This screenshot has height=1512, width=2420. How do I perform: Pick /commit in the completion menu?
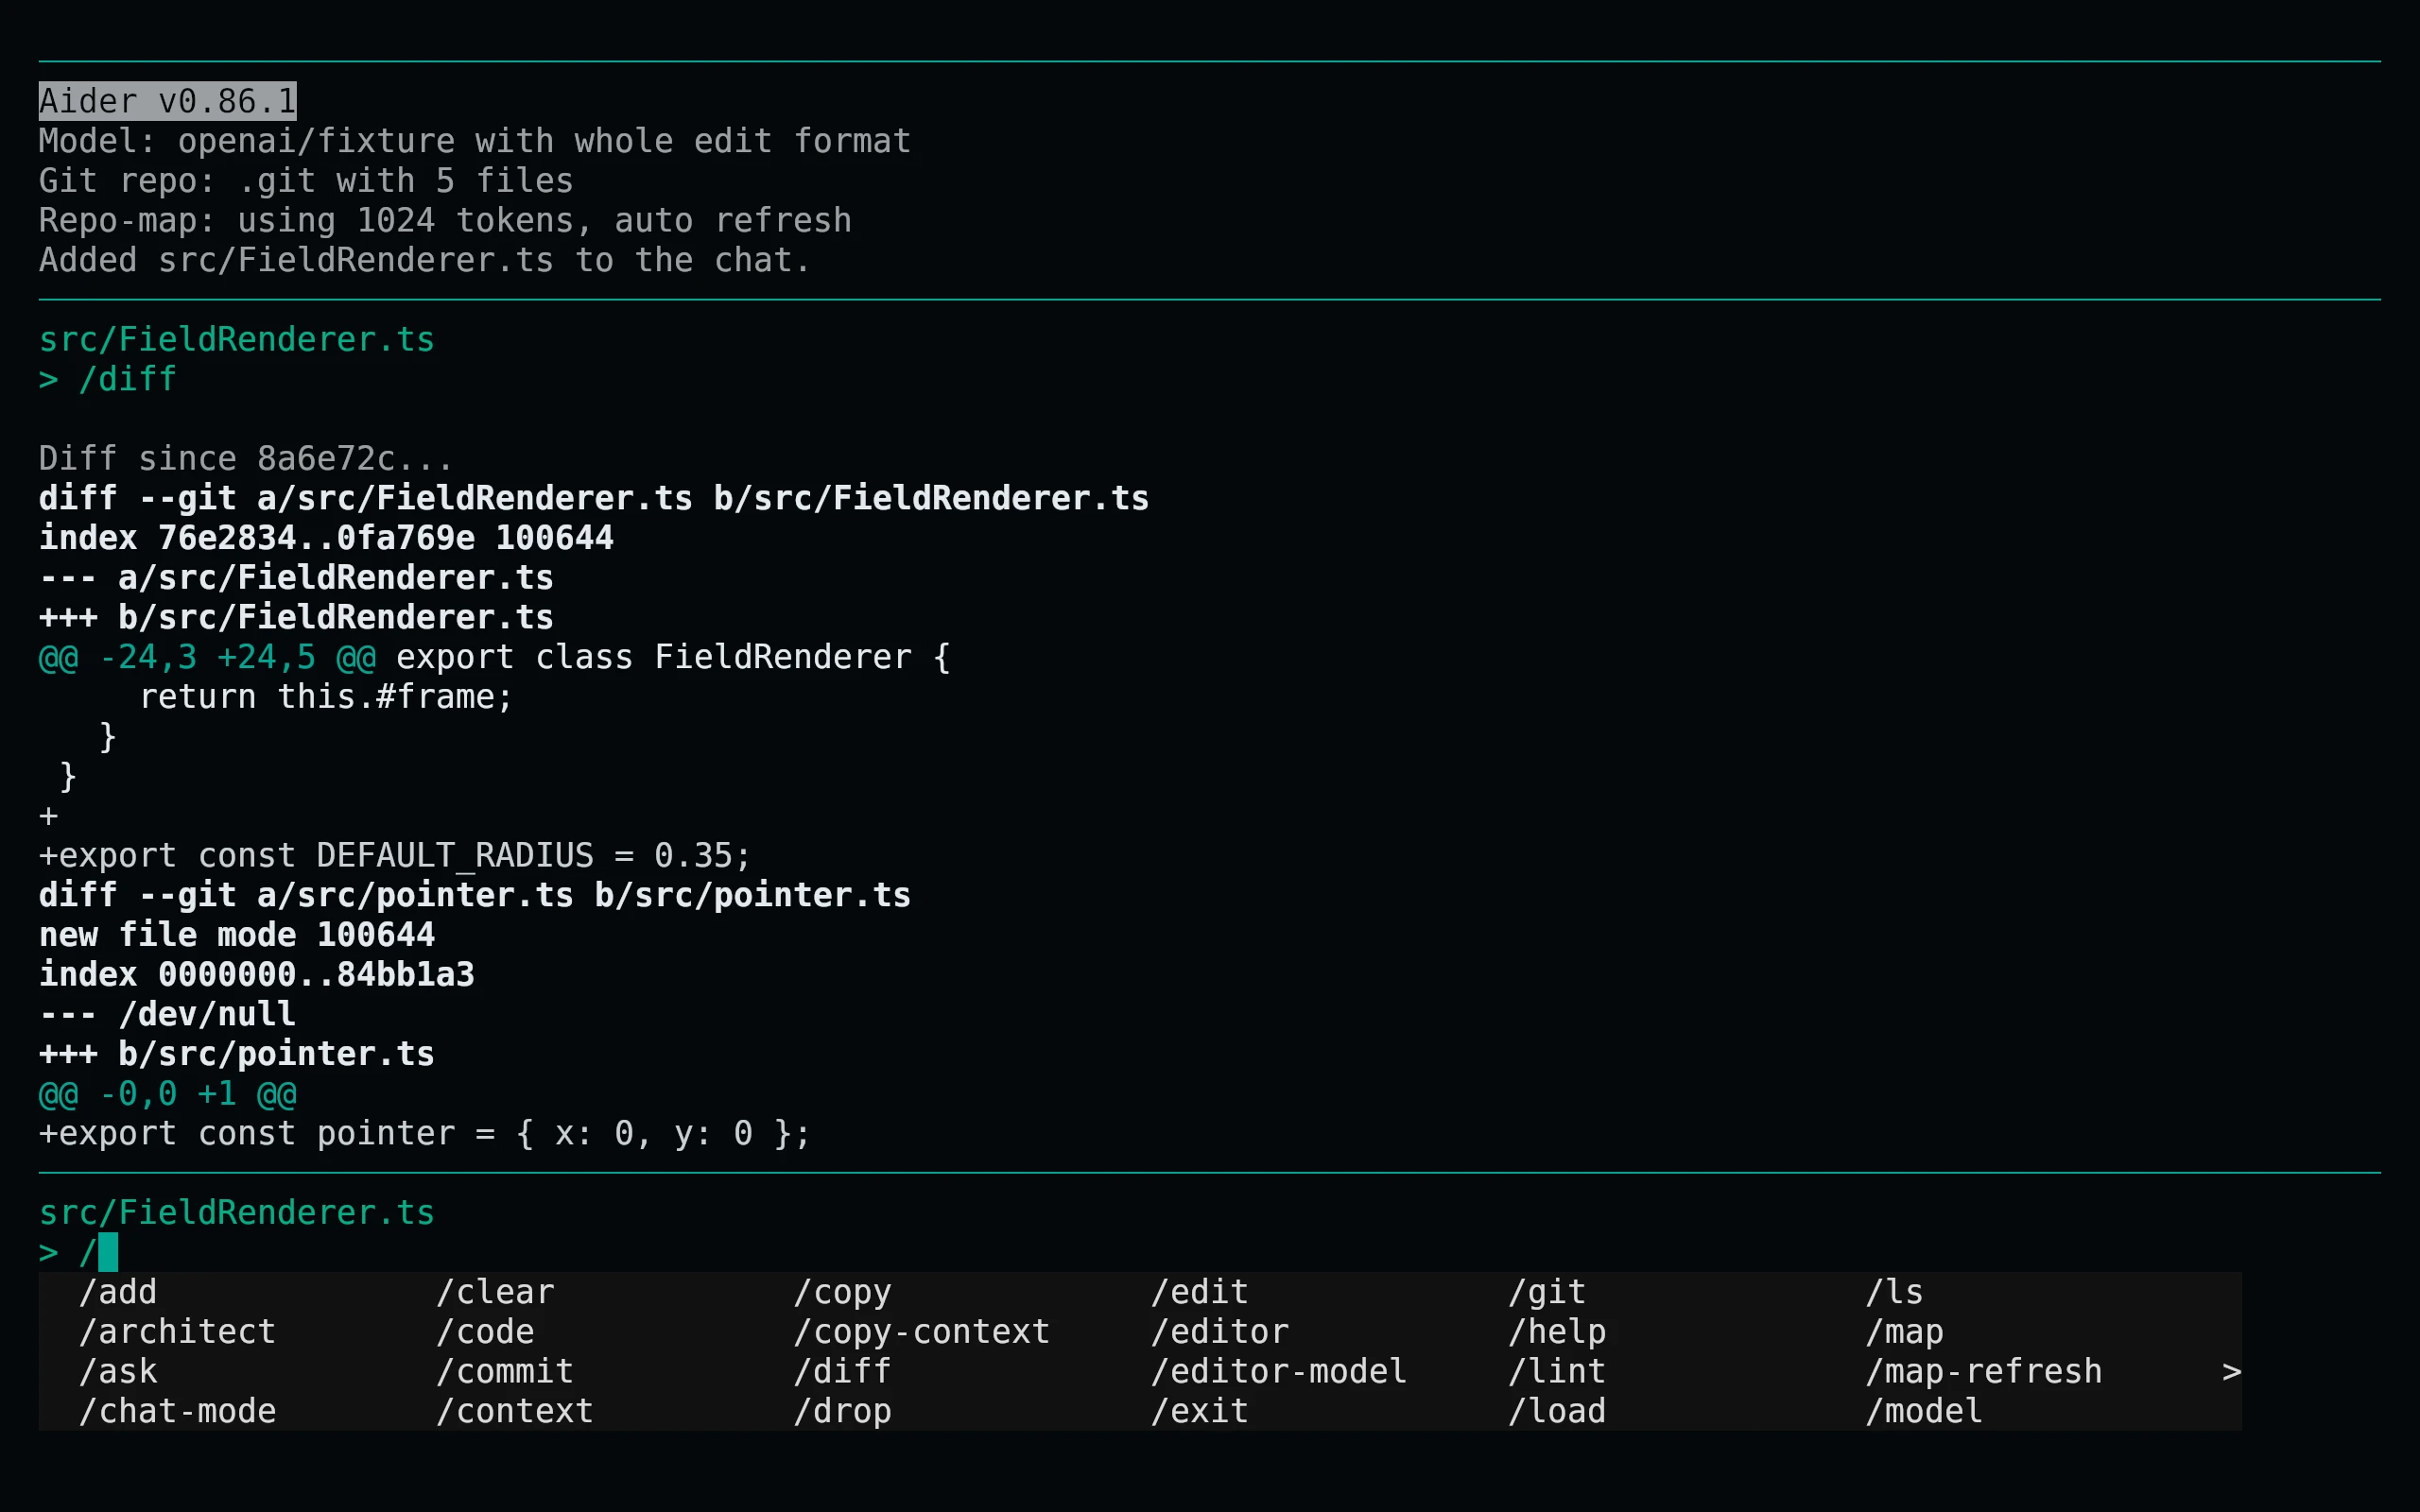[x=505, y=1372]
